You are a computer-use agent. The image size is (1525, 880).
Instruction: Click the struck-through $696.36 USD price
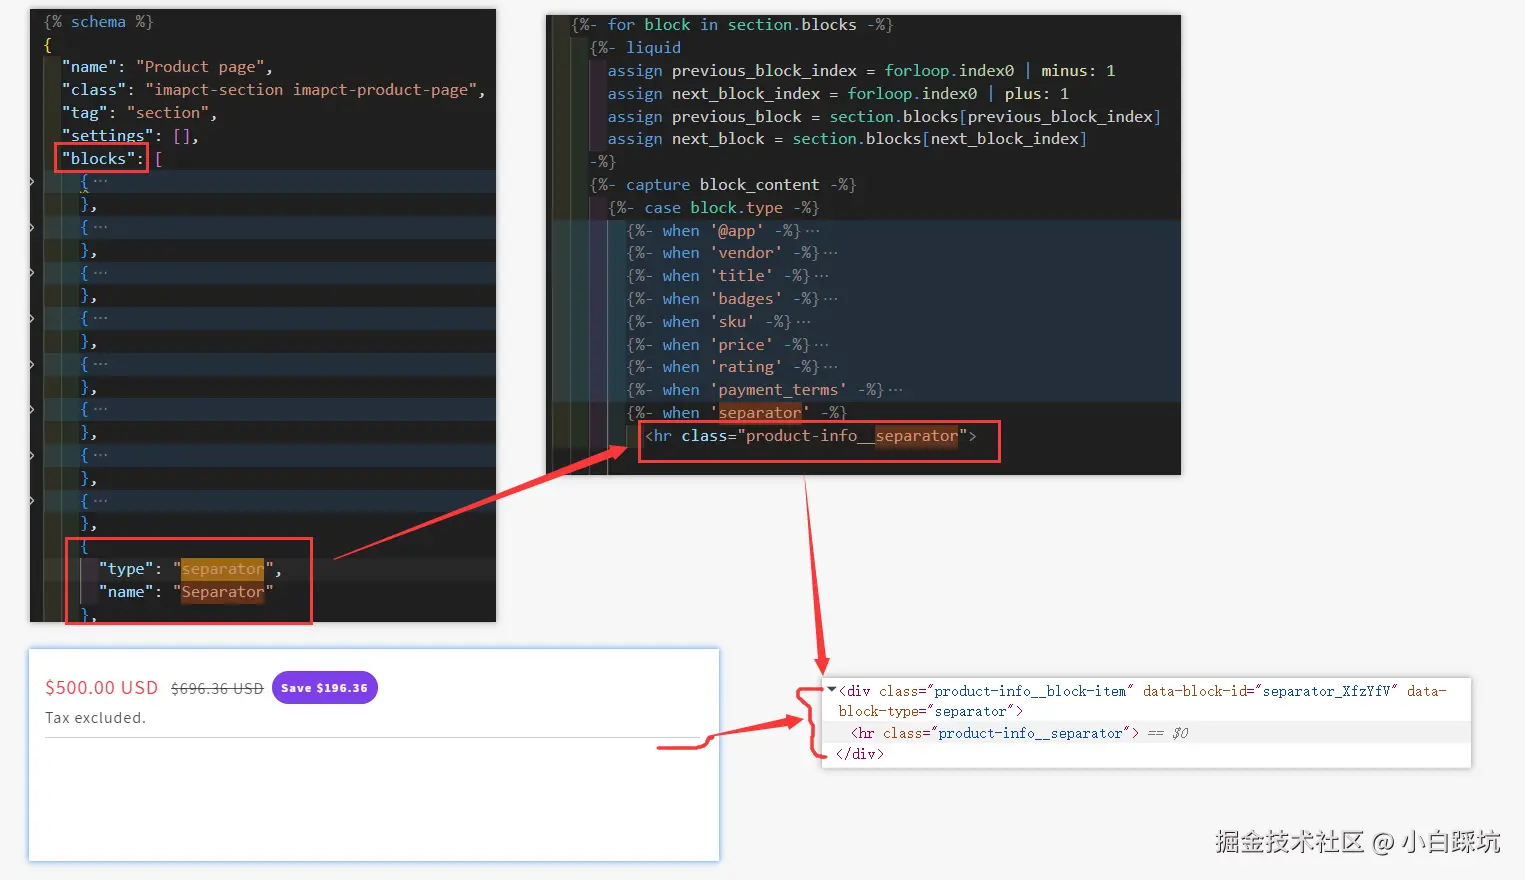[x=217, y=689]
